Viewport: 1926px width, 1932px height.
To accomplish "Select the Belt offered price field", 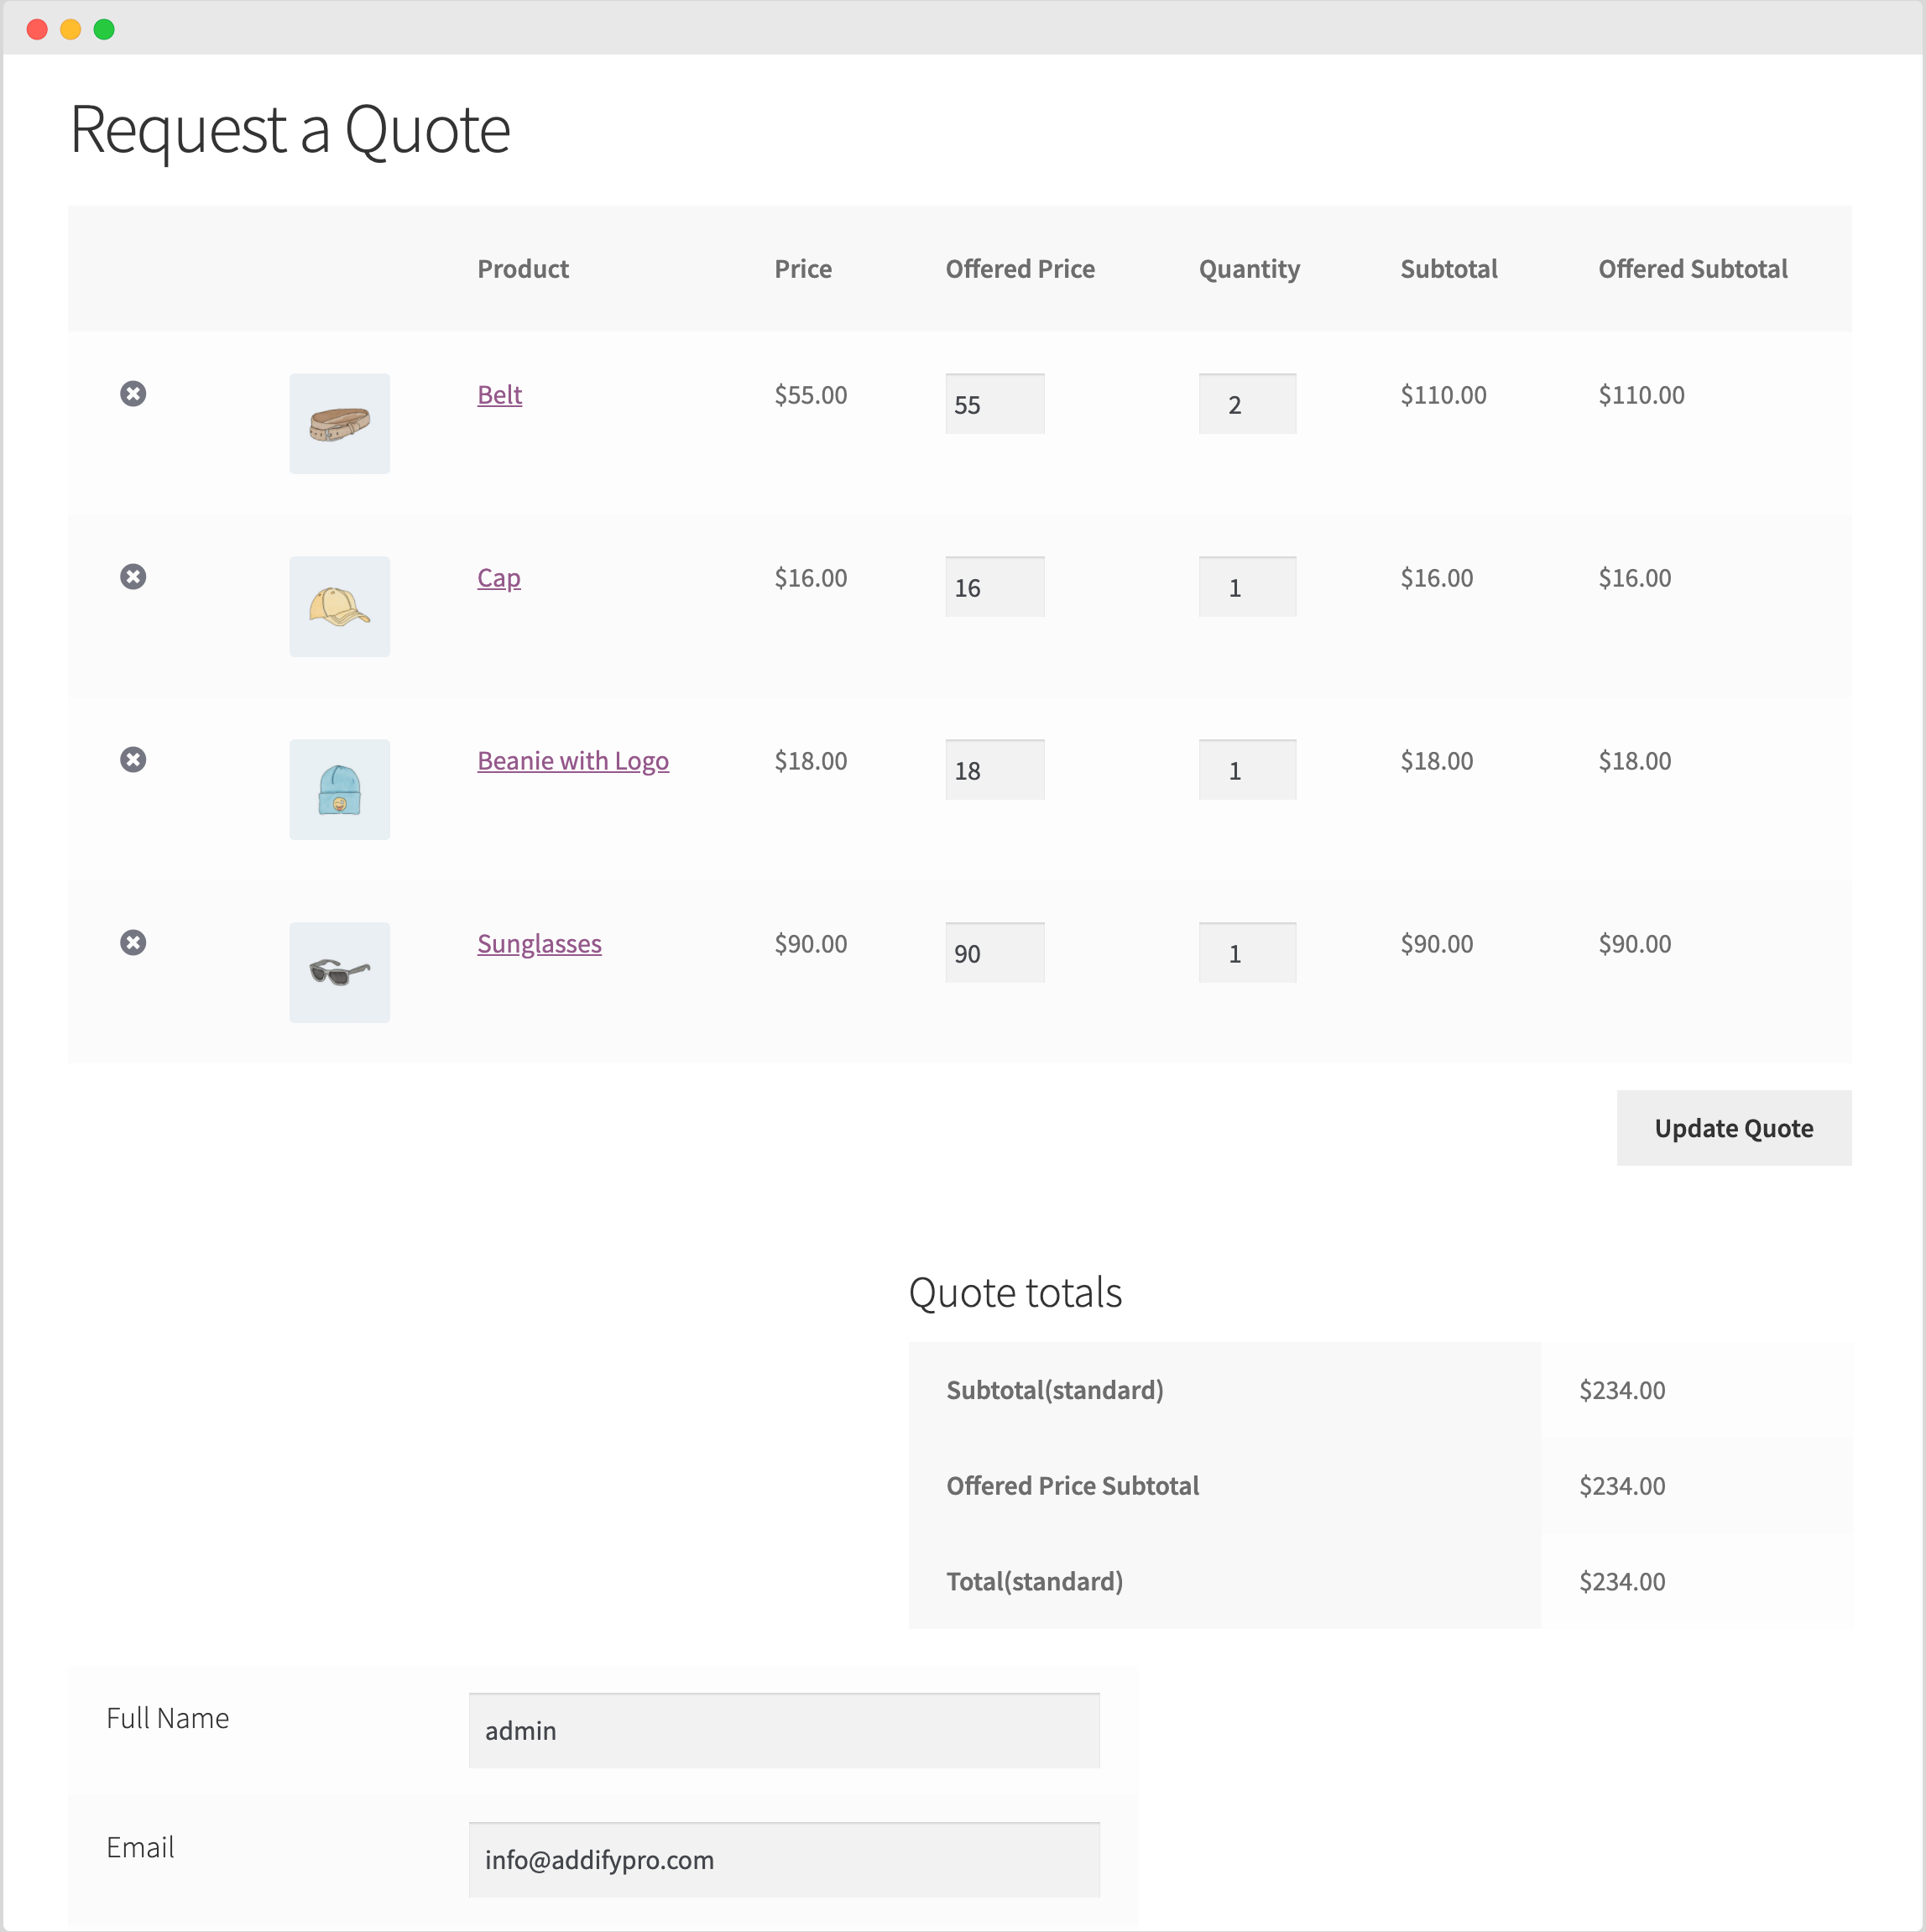I will 994,403.
